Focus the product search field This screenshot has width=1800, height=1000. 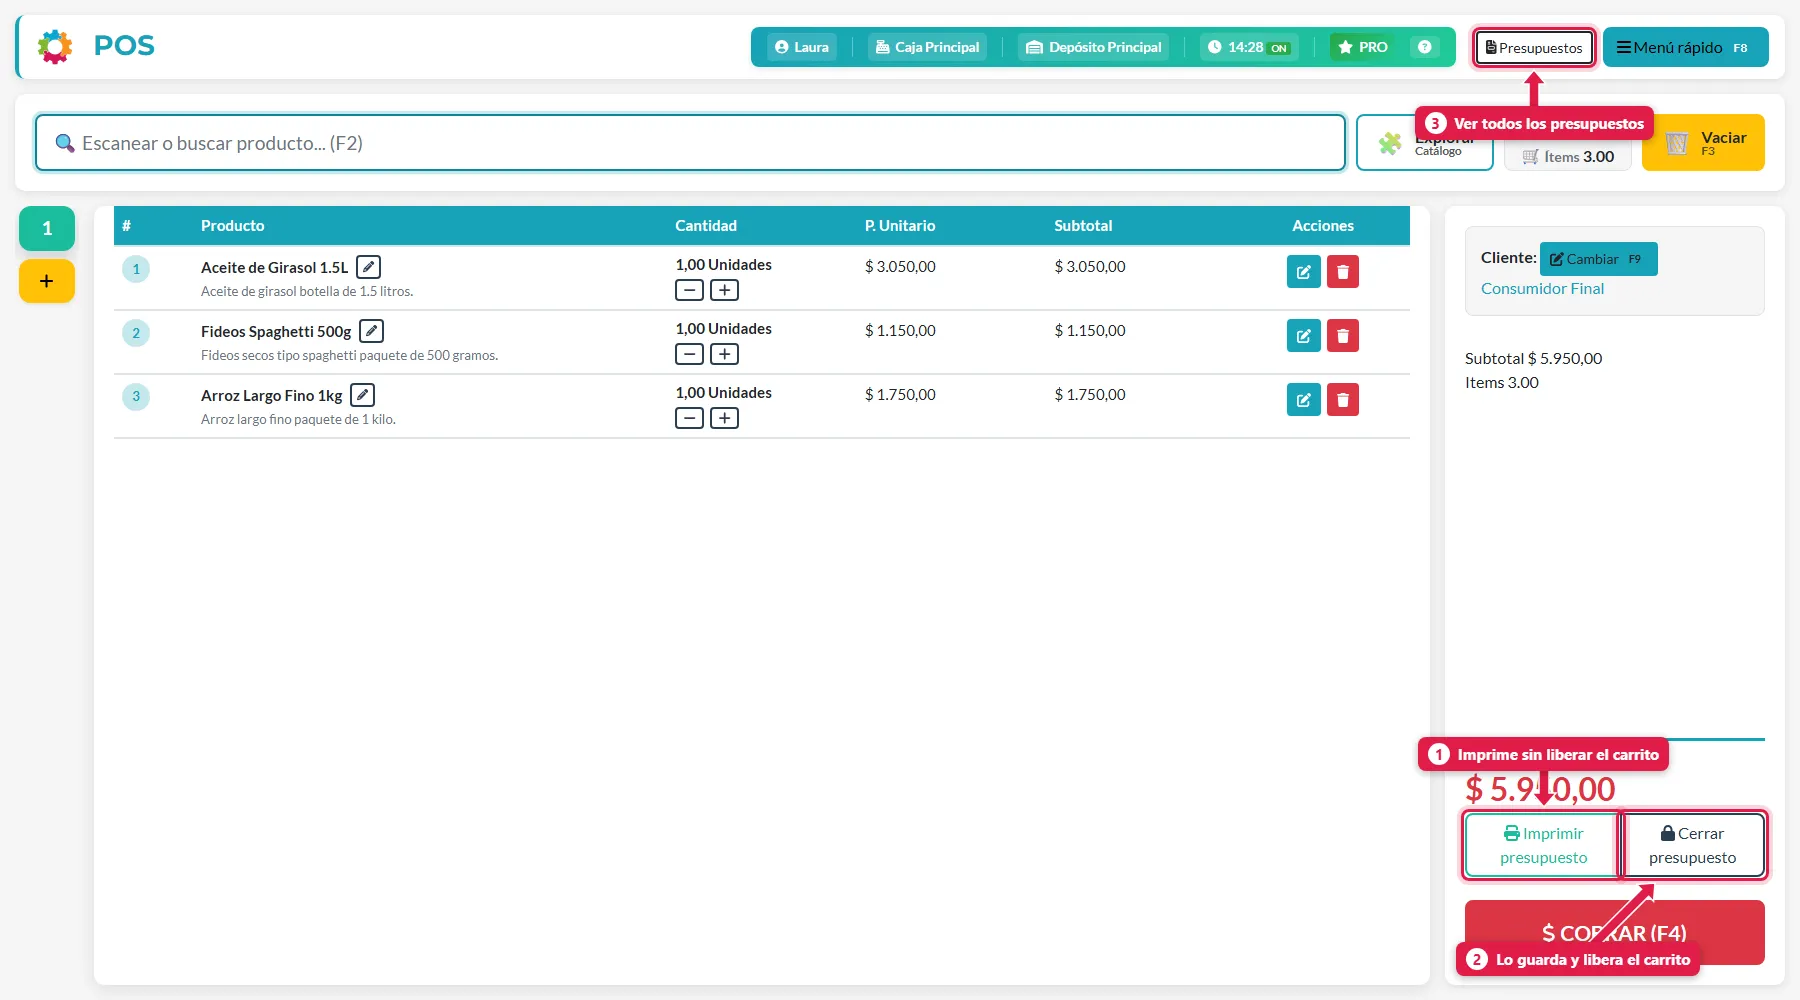[x=690, y=143]
